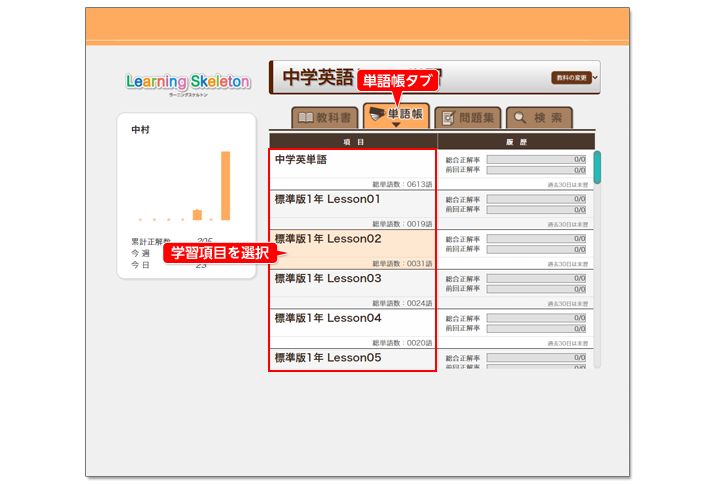Click the wordbook icon on 単語帳 tab
Image resolution: width=715 pixels, height=484 pixels.
pos(377,114)
